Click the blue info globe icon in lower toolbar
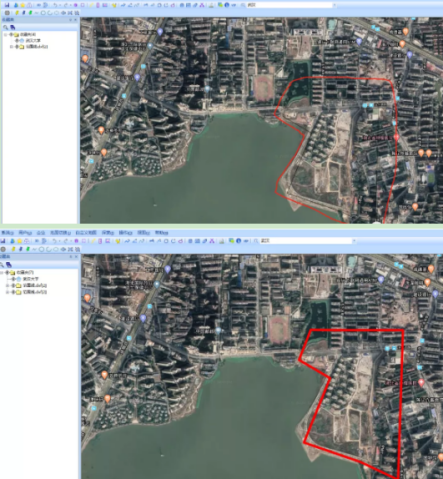Image resolution: width=443 pixels, height=479 pixels. point(239,241)
